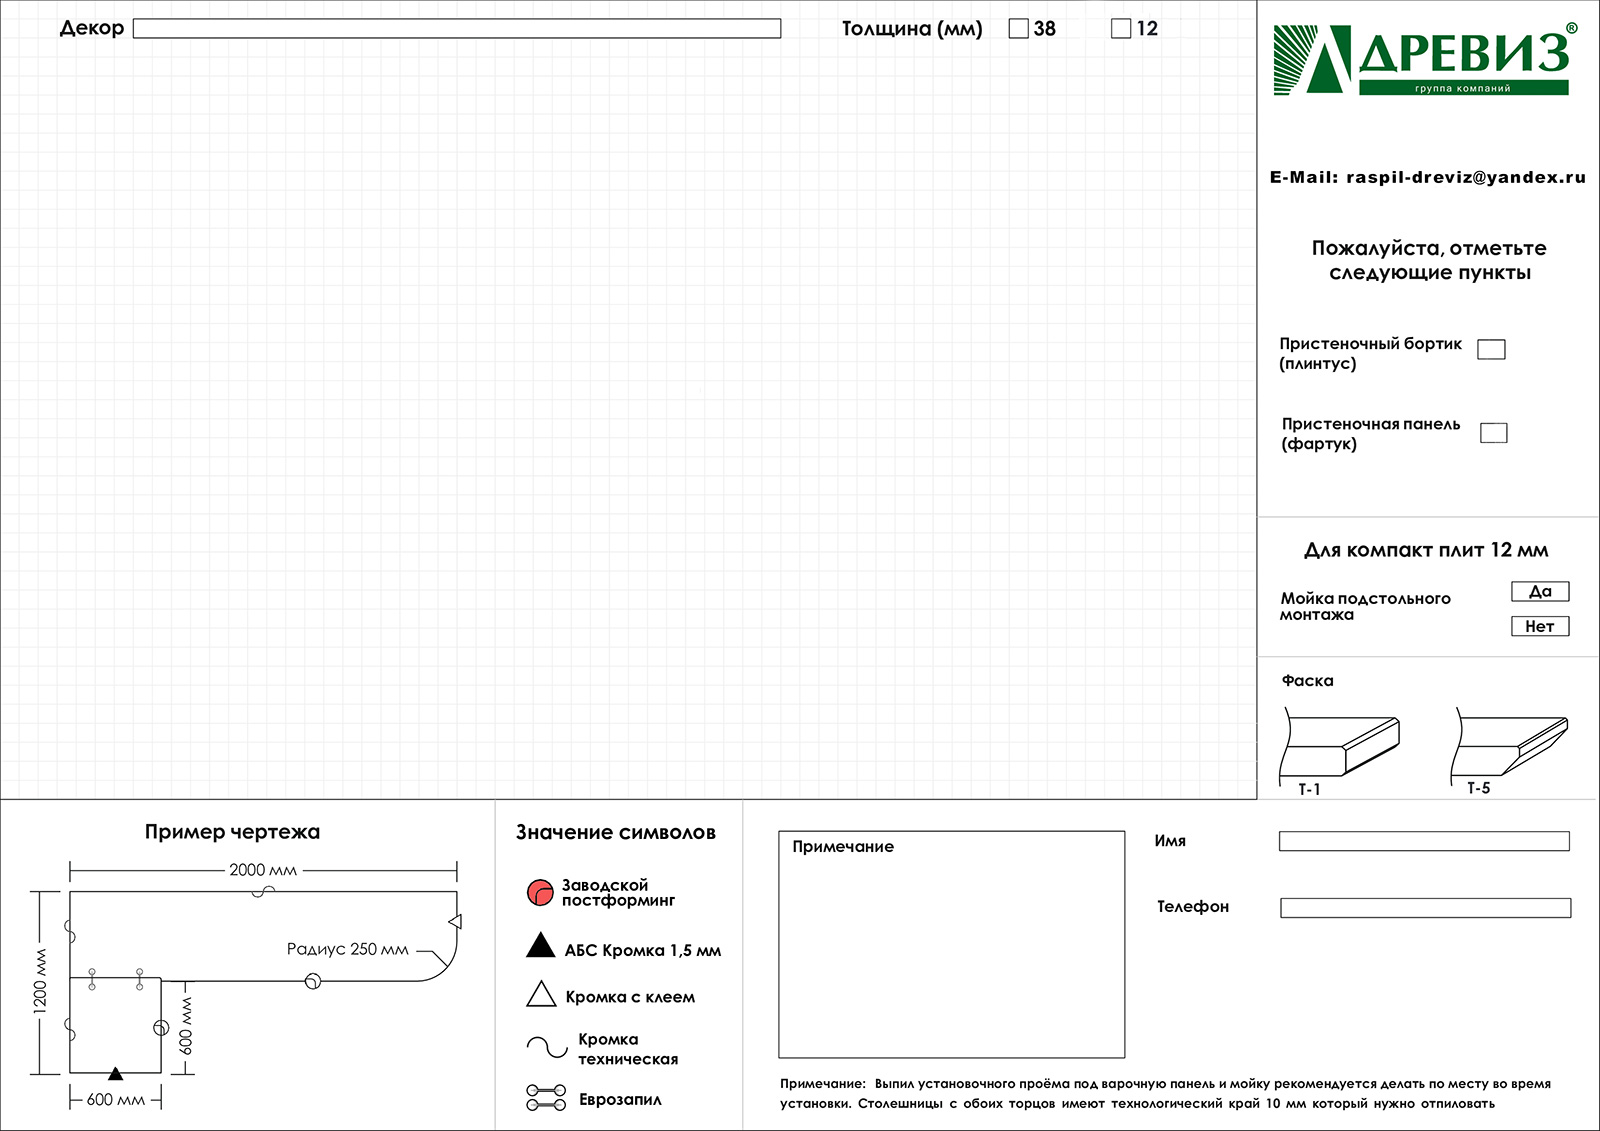Image resolution: width=1600 pixels, height=1131 pixels.
Task: Click the Декор input field
Action: (x=457, y=29)
